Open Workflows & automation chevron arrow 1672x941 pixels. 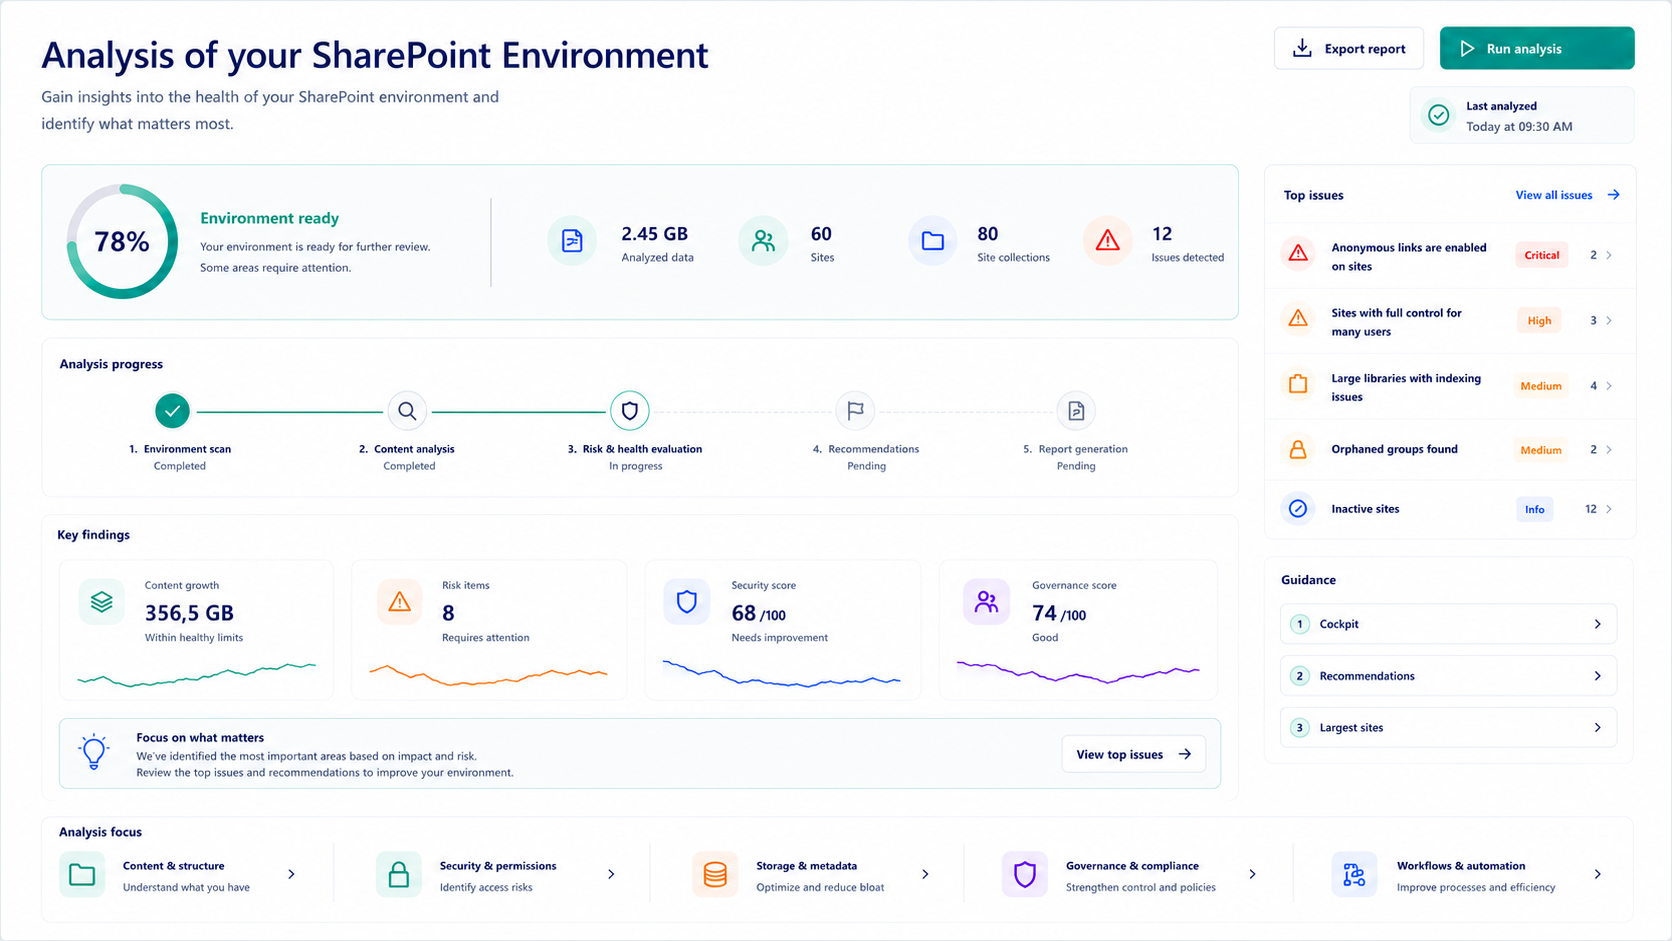tap(1597, 874)
